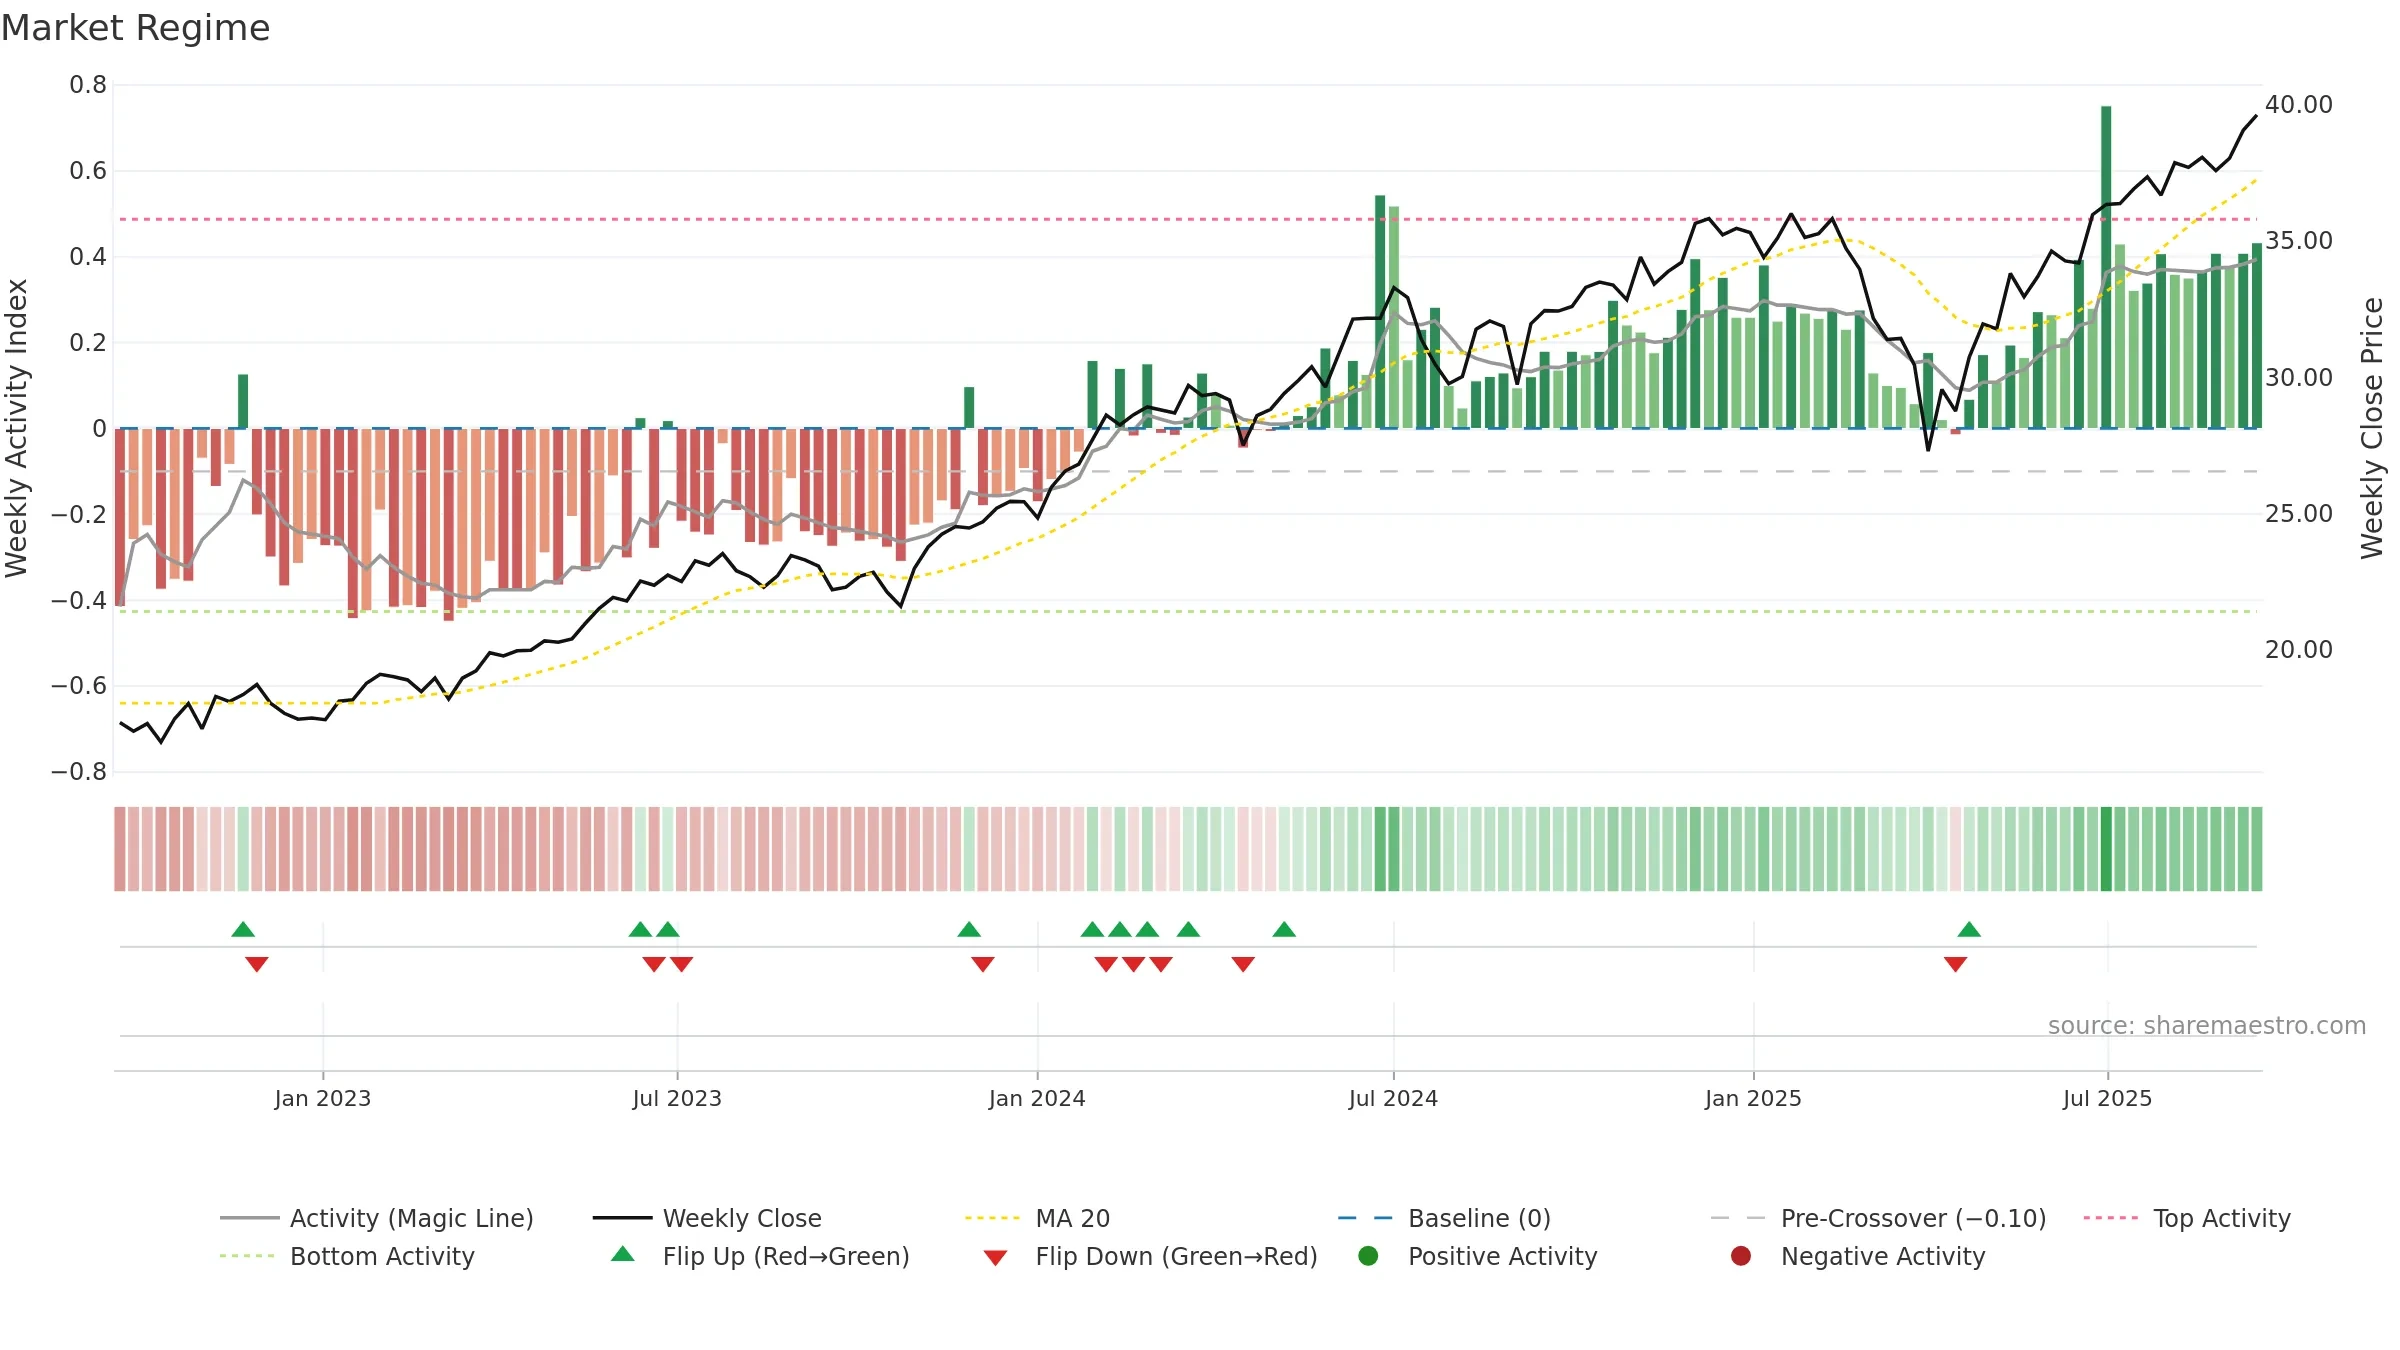Click the Jan 2025 x-axis label
Image resolution: width=2400 pixels, height=1350 pixels.
(x=1753, y=1098)
